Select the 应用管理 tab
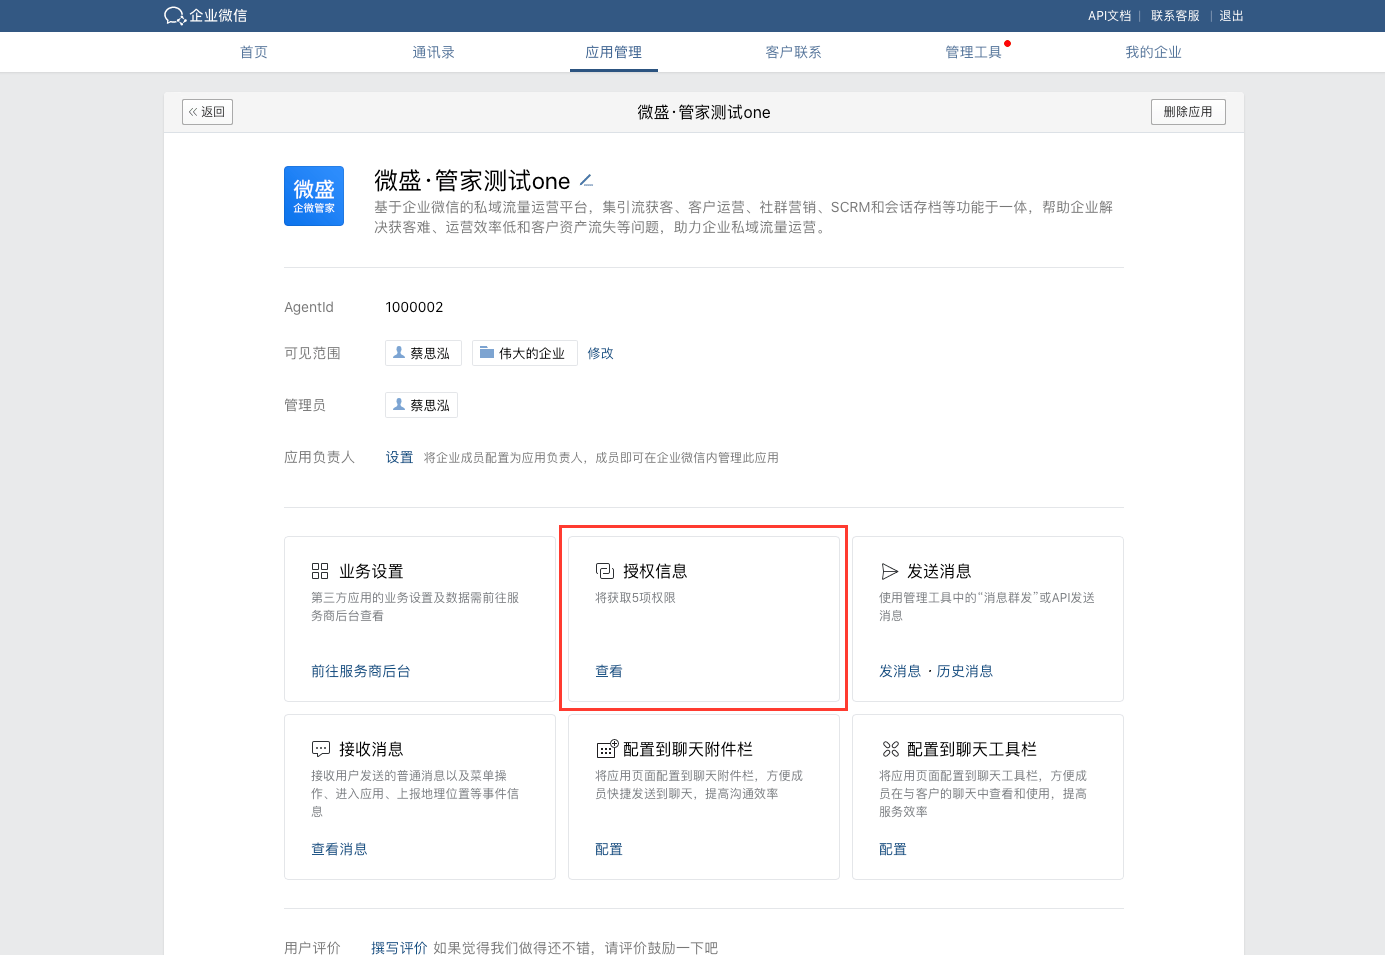This screenshot has width=1385, height=955. tap(614, 52)
